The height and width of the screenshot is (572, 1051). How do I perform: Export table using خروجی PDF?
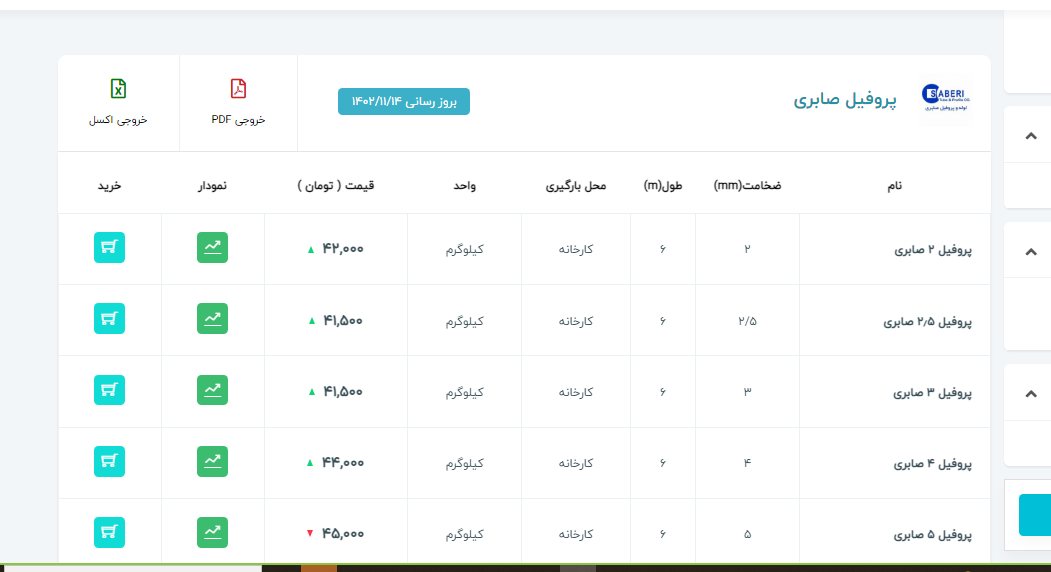238,102
